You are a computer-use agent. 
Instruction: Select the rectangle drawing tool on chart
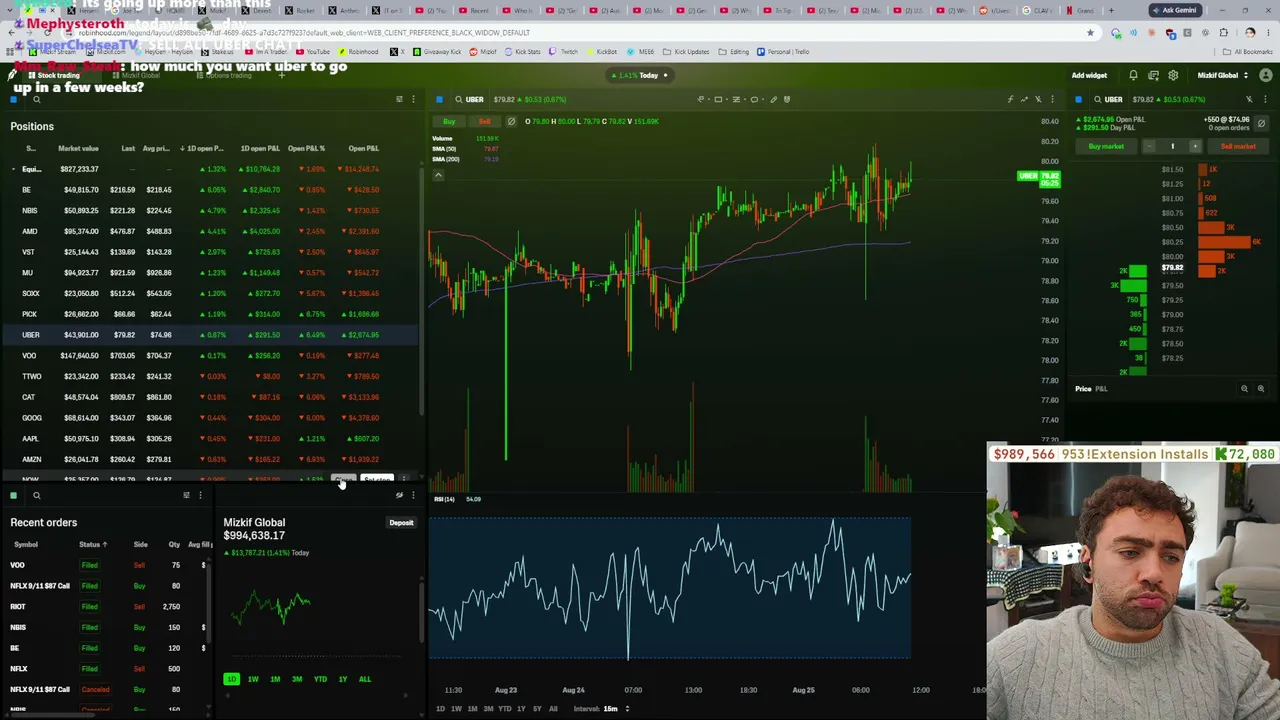[718, 99]
